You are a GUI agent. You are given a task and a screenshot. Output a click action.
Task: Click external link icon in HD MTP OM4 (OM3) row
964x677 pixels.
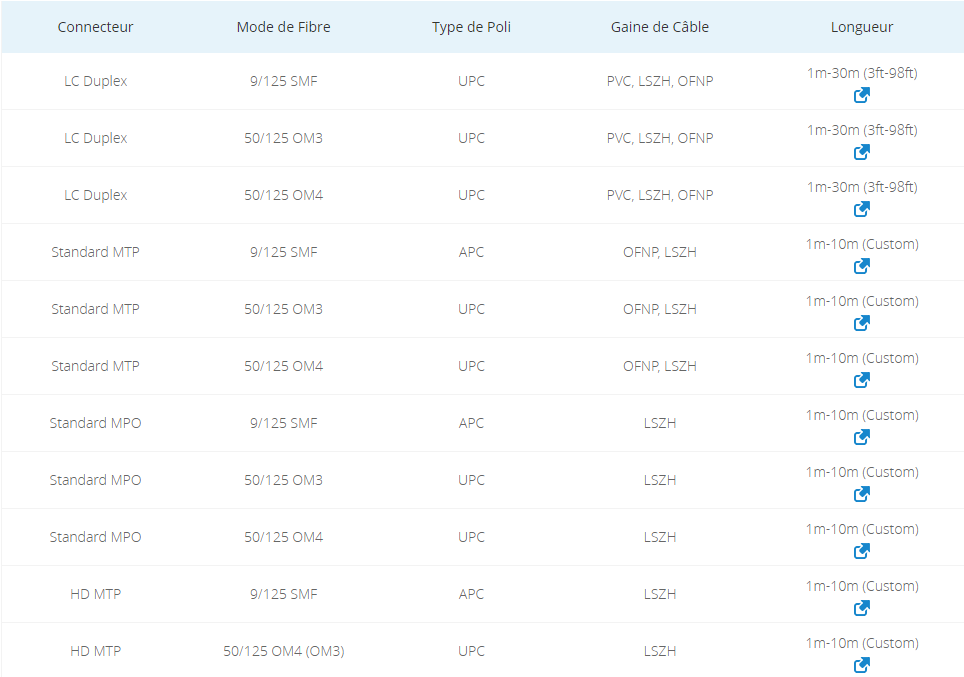(861, 665)
